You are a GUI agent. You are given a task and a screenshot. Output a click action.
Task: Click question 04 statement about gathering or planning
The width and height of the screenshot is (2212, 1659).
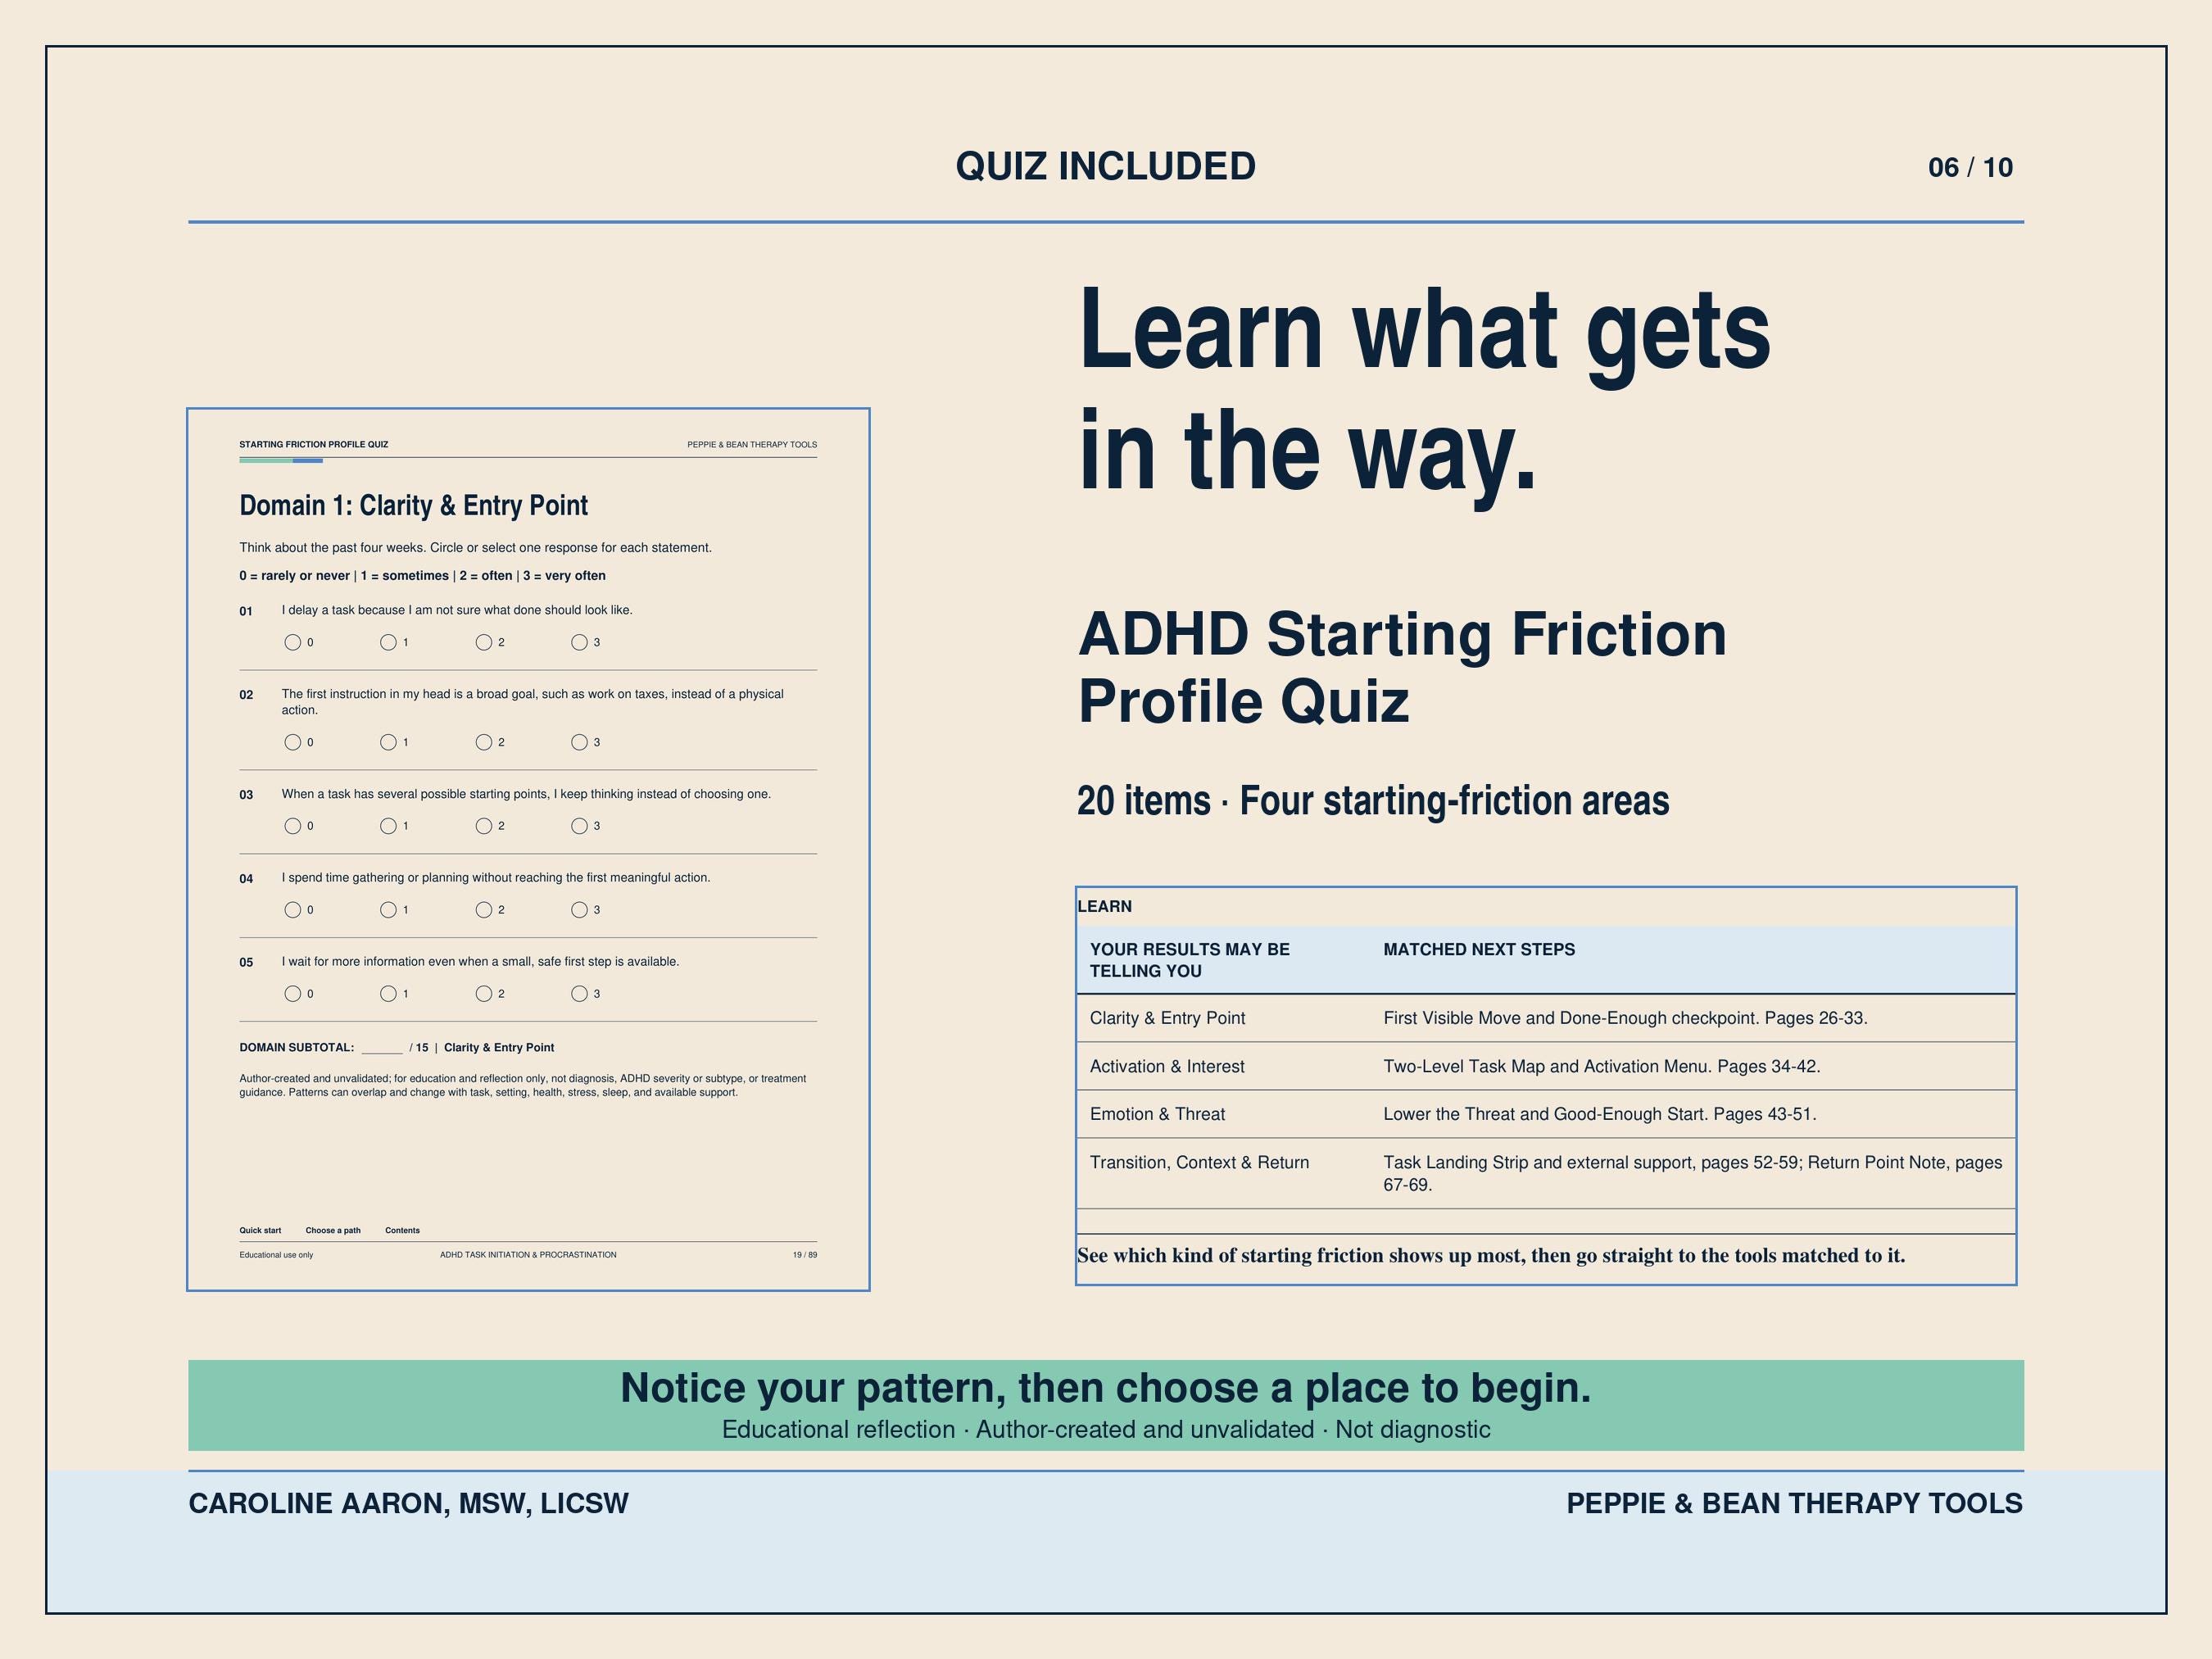point(496,878)
